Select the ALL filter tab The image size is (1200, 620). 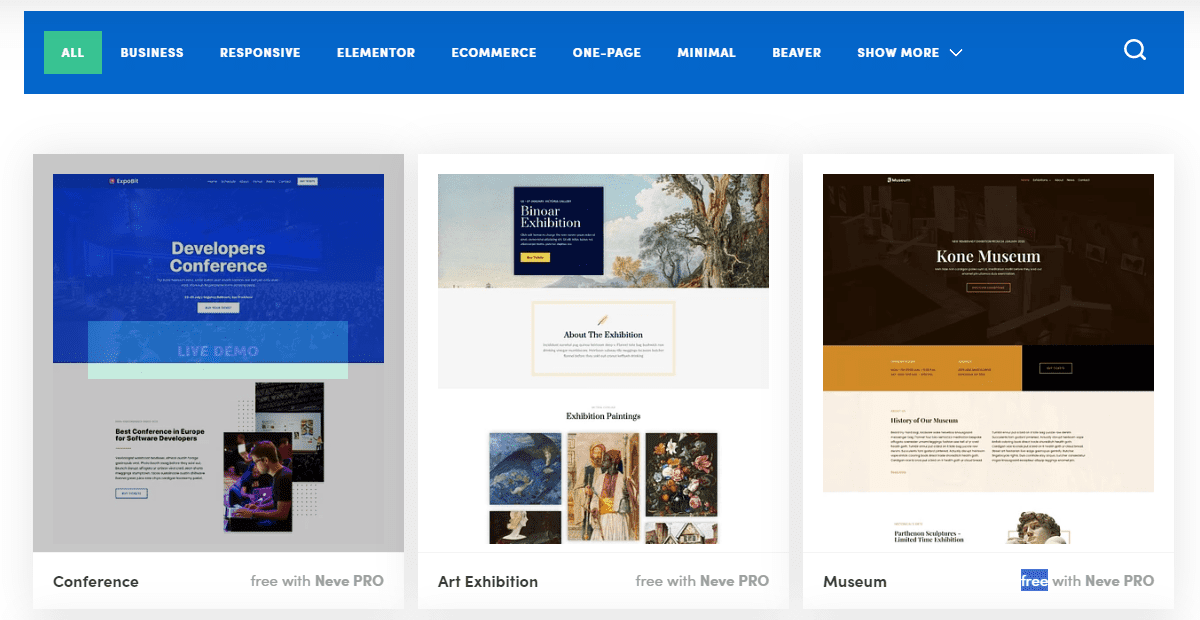click(72, 52)
